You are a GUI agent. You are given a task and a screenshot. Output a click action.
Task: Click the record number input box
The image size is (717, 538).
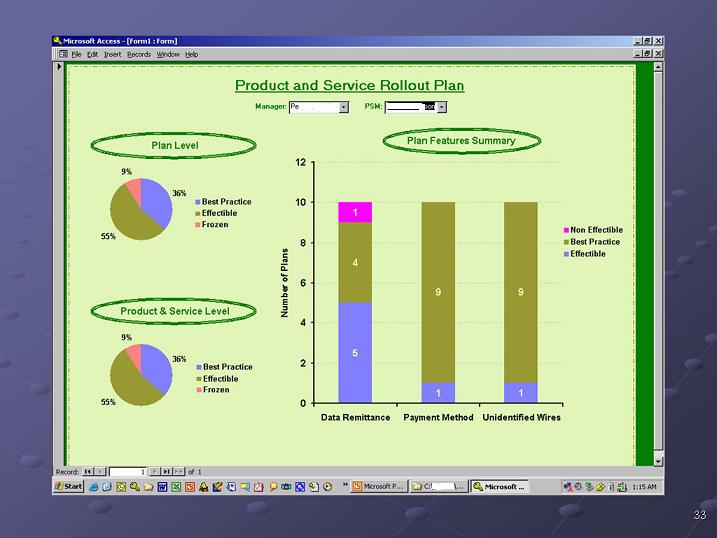[127, 471]
